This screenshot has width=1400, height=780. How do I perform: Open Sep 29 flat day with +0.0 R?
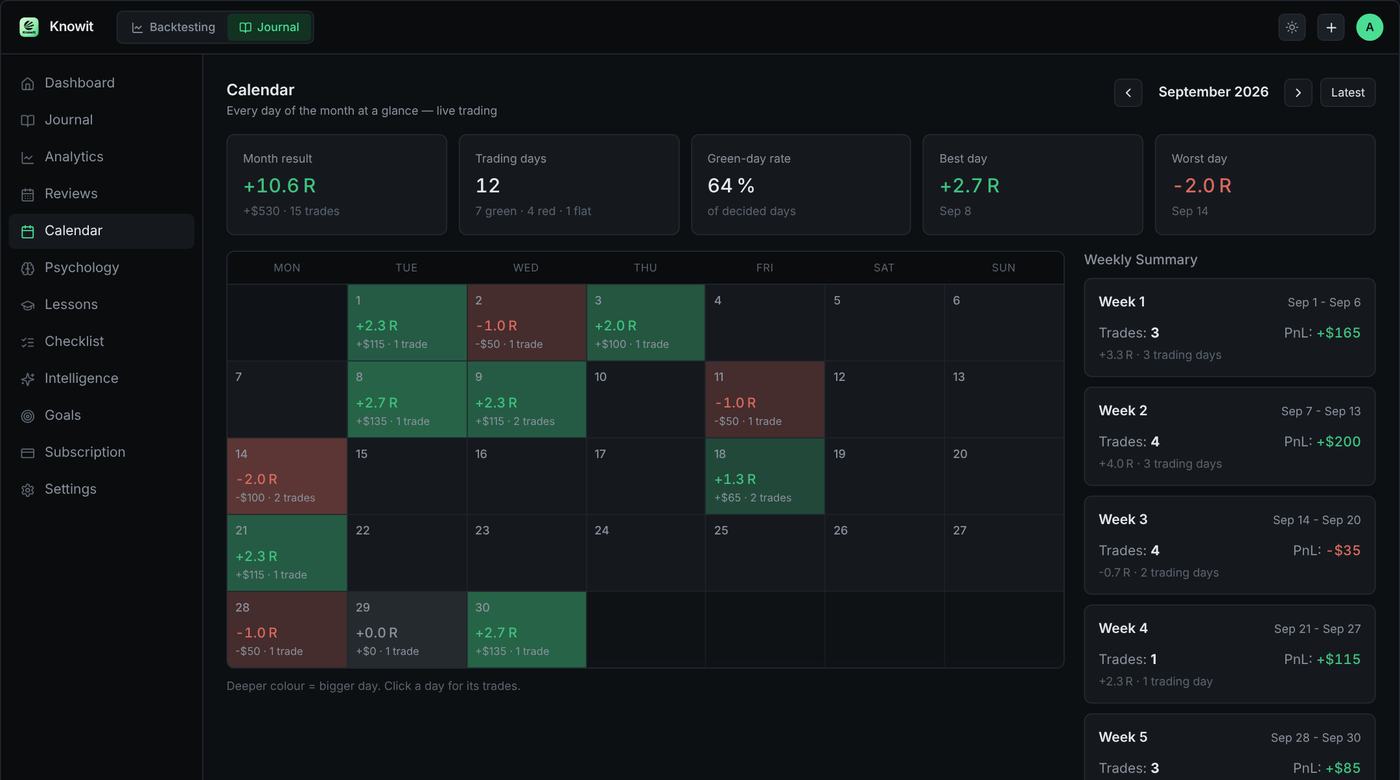pyautogui.click(x=407, y=630)
